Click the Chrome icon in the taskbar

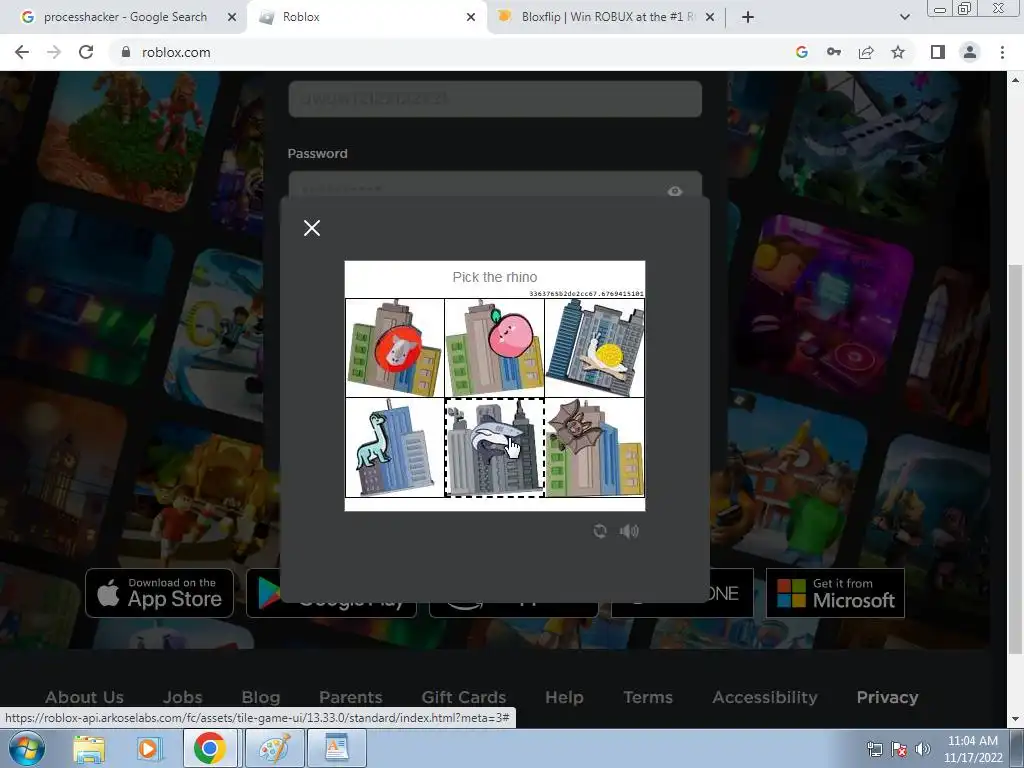coord(210,748)
